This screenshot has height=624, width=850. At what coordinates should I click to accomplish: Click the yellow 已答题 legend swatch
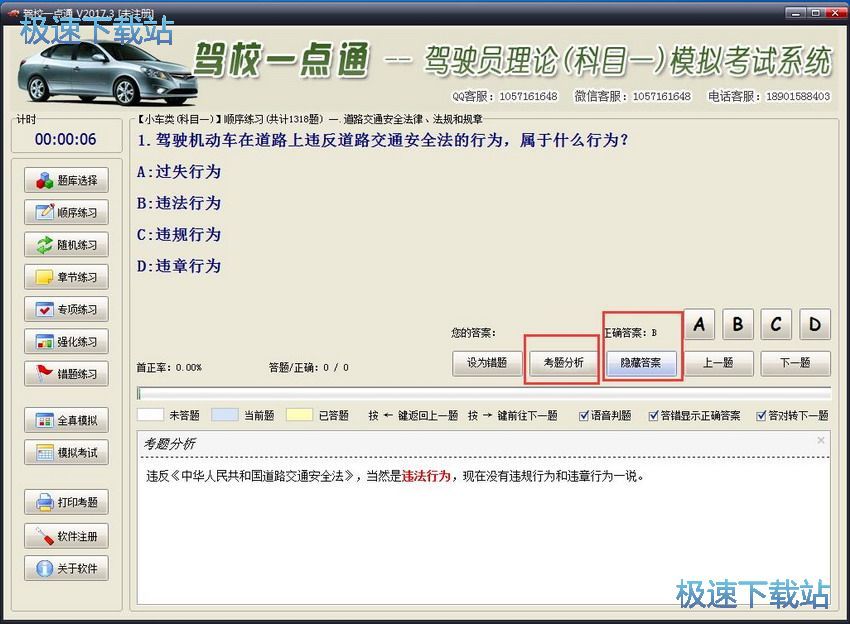[x=299, y=415]
